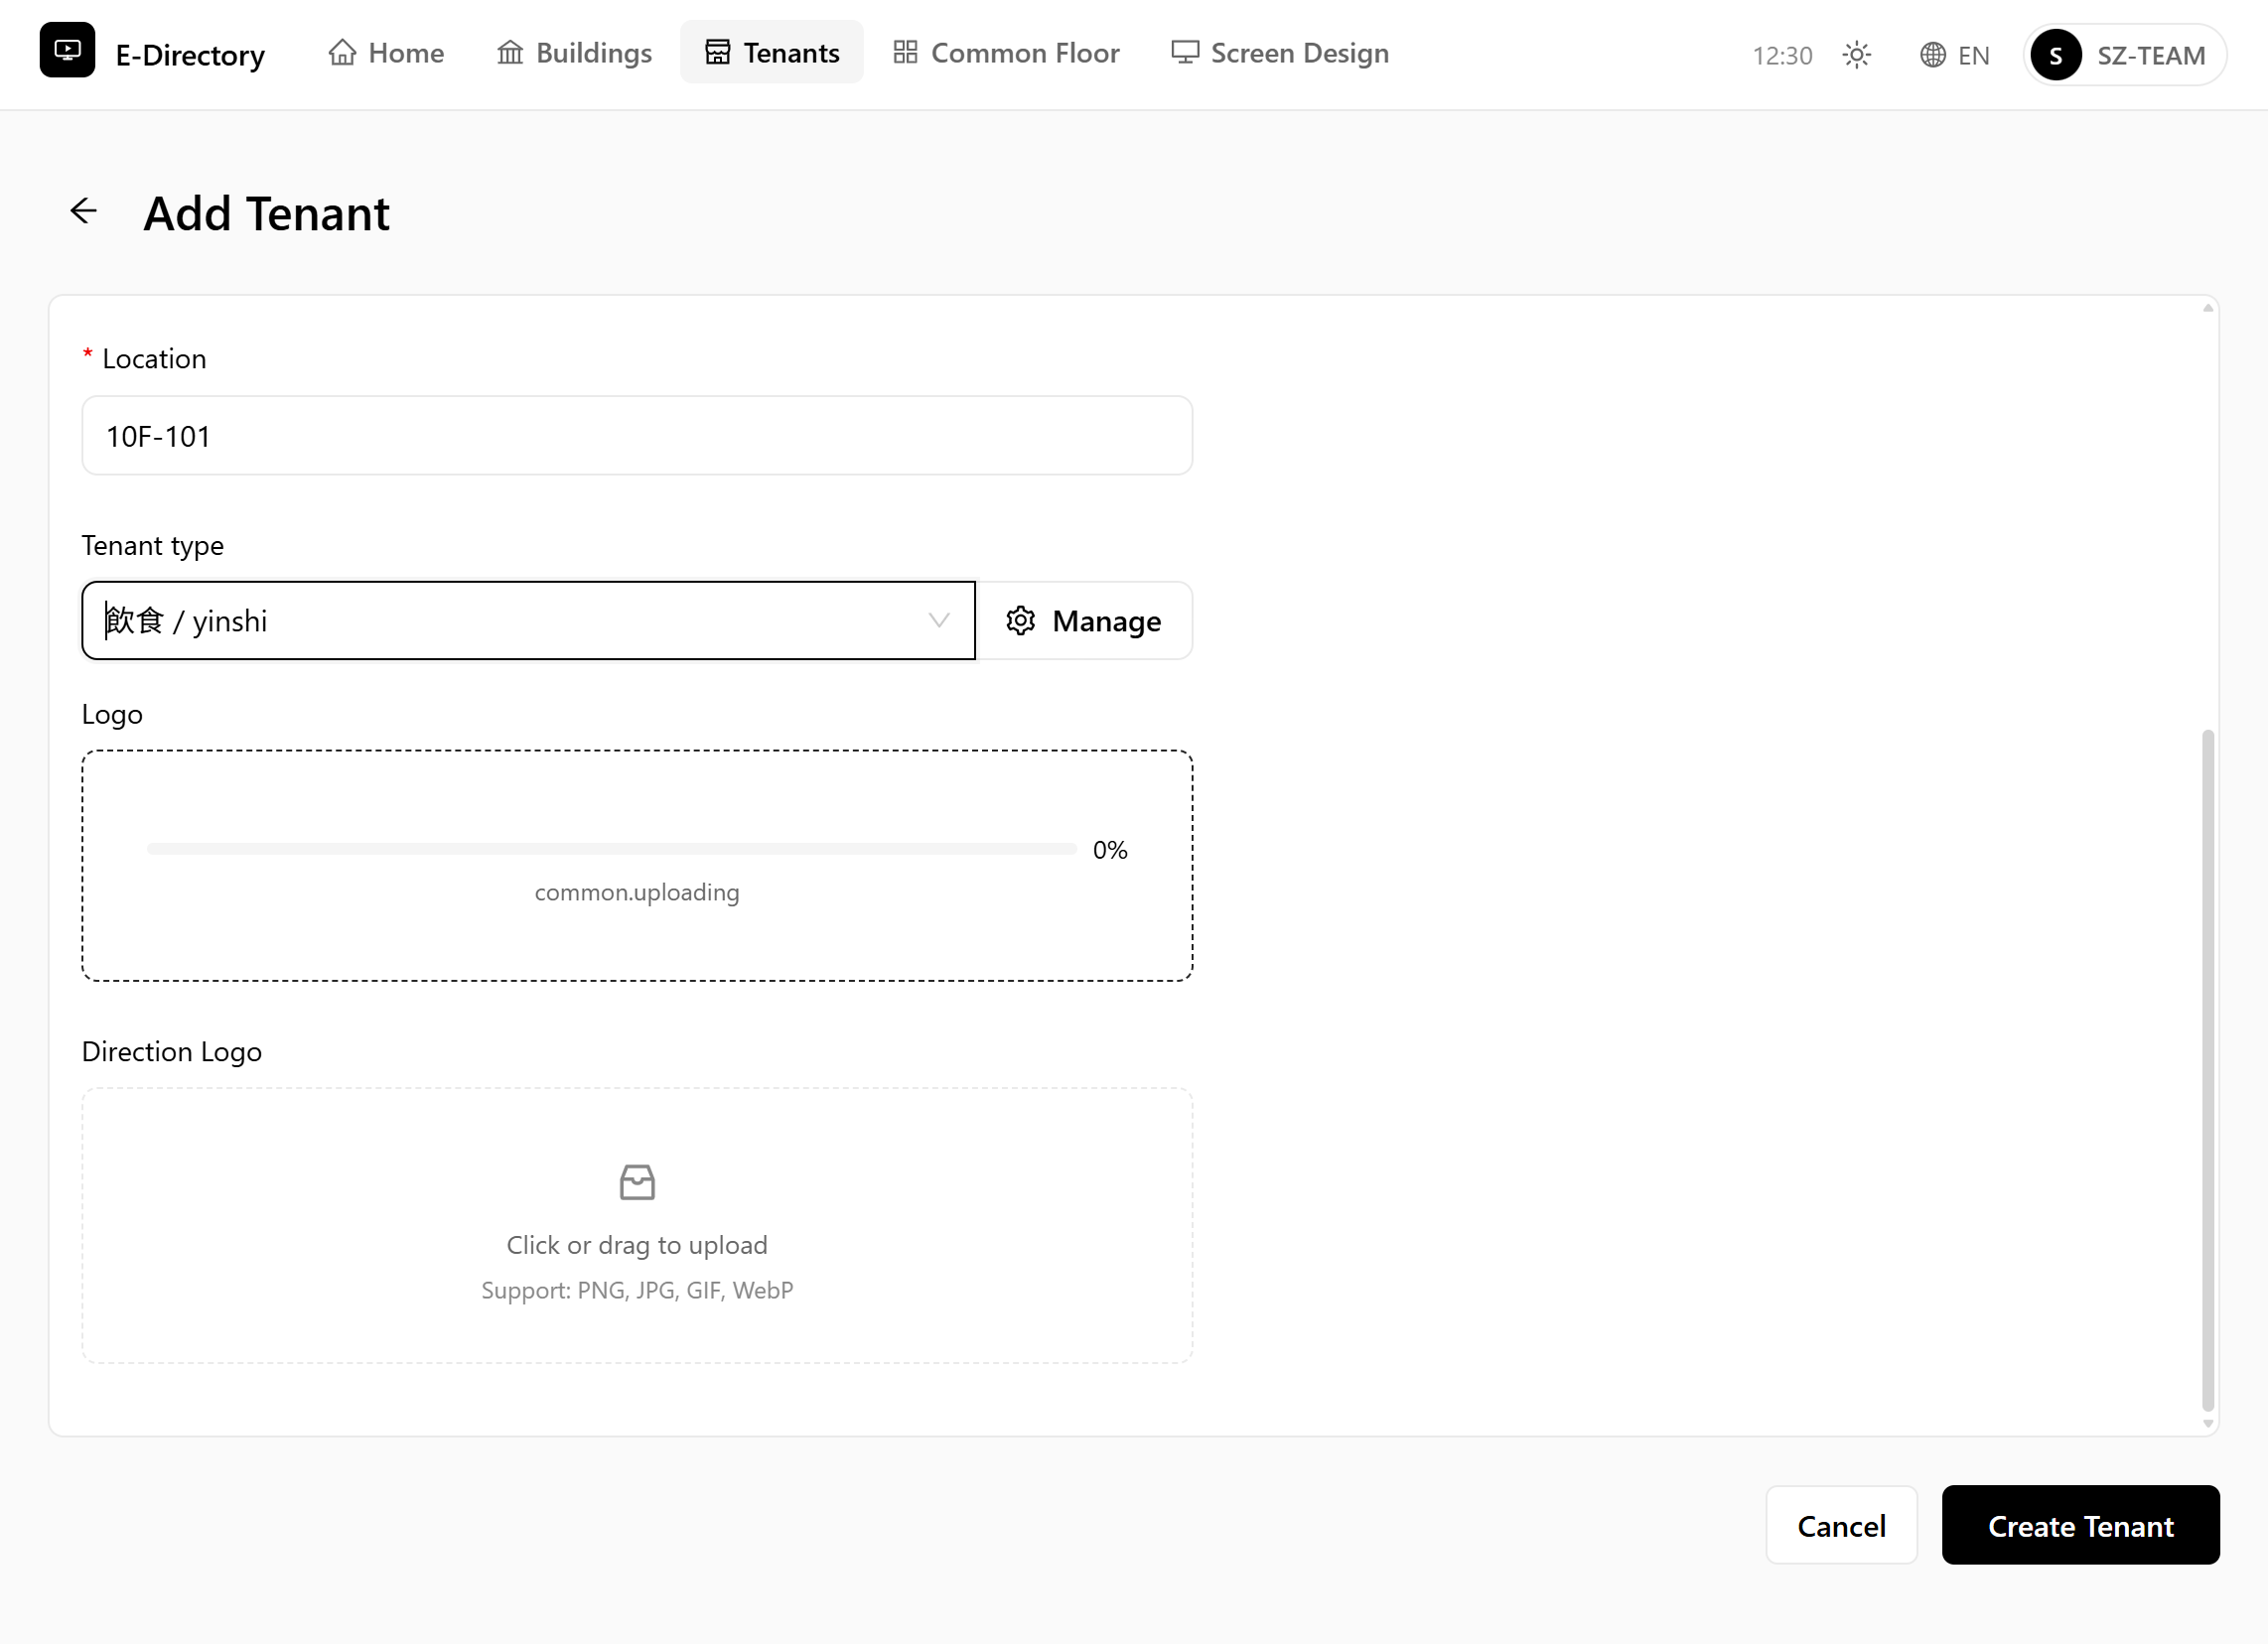
Task: Open the Common Floor tab
Action: click(x=1005, y=52)
